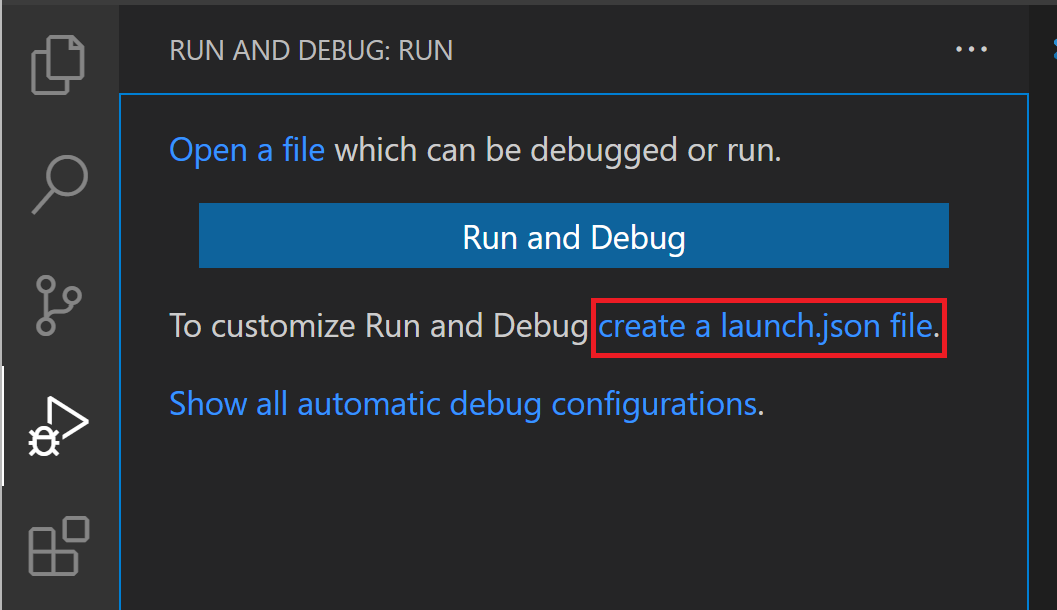Image resolution: width=1057 pixels, height=610 pixels.
Task: Select the Run and Debug activity bar icon
Action: click(x=57, y=423)
